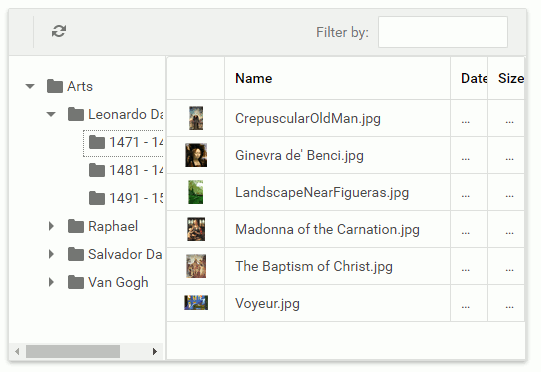Sort files by the Name column header
Viewport: 541px width, 372px height.
[337, 79]
